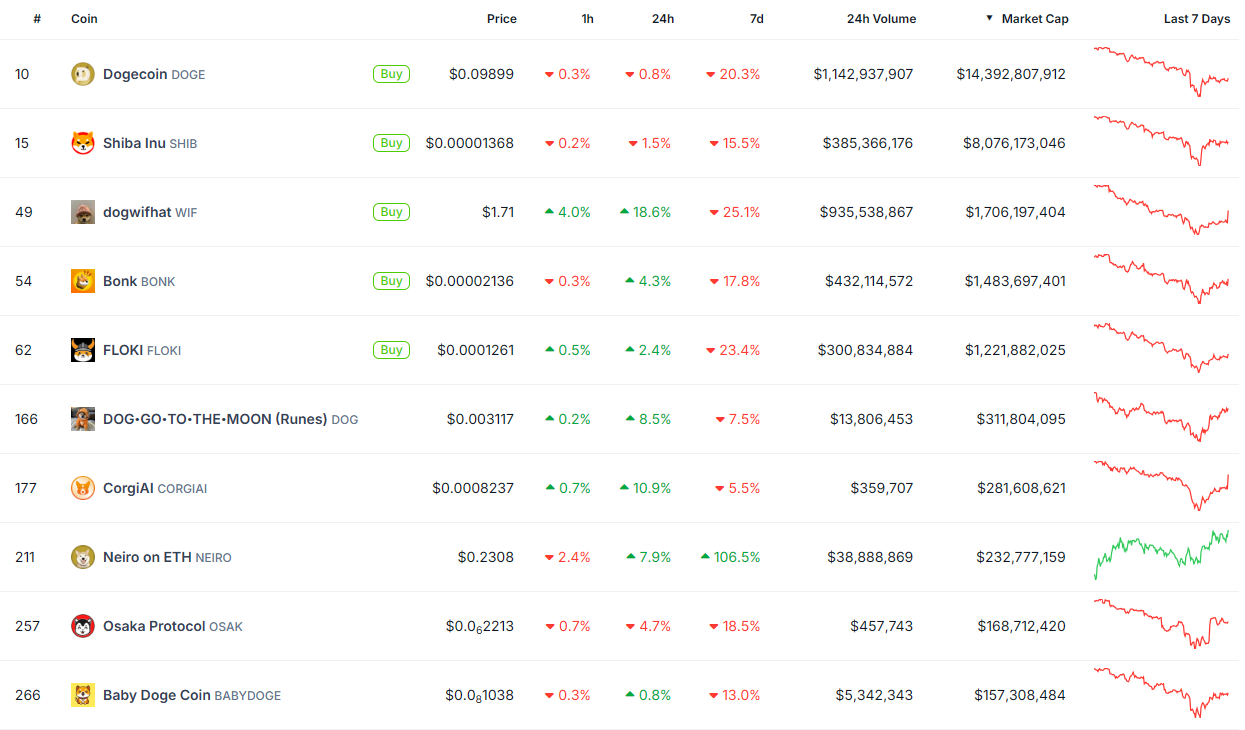Click the FLOKI coin logo icon
Screen dimensions: 1245x730
point(83,350)
